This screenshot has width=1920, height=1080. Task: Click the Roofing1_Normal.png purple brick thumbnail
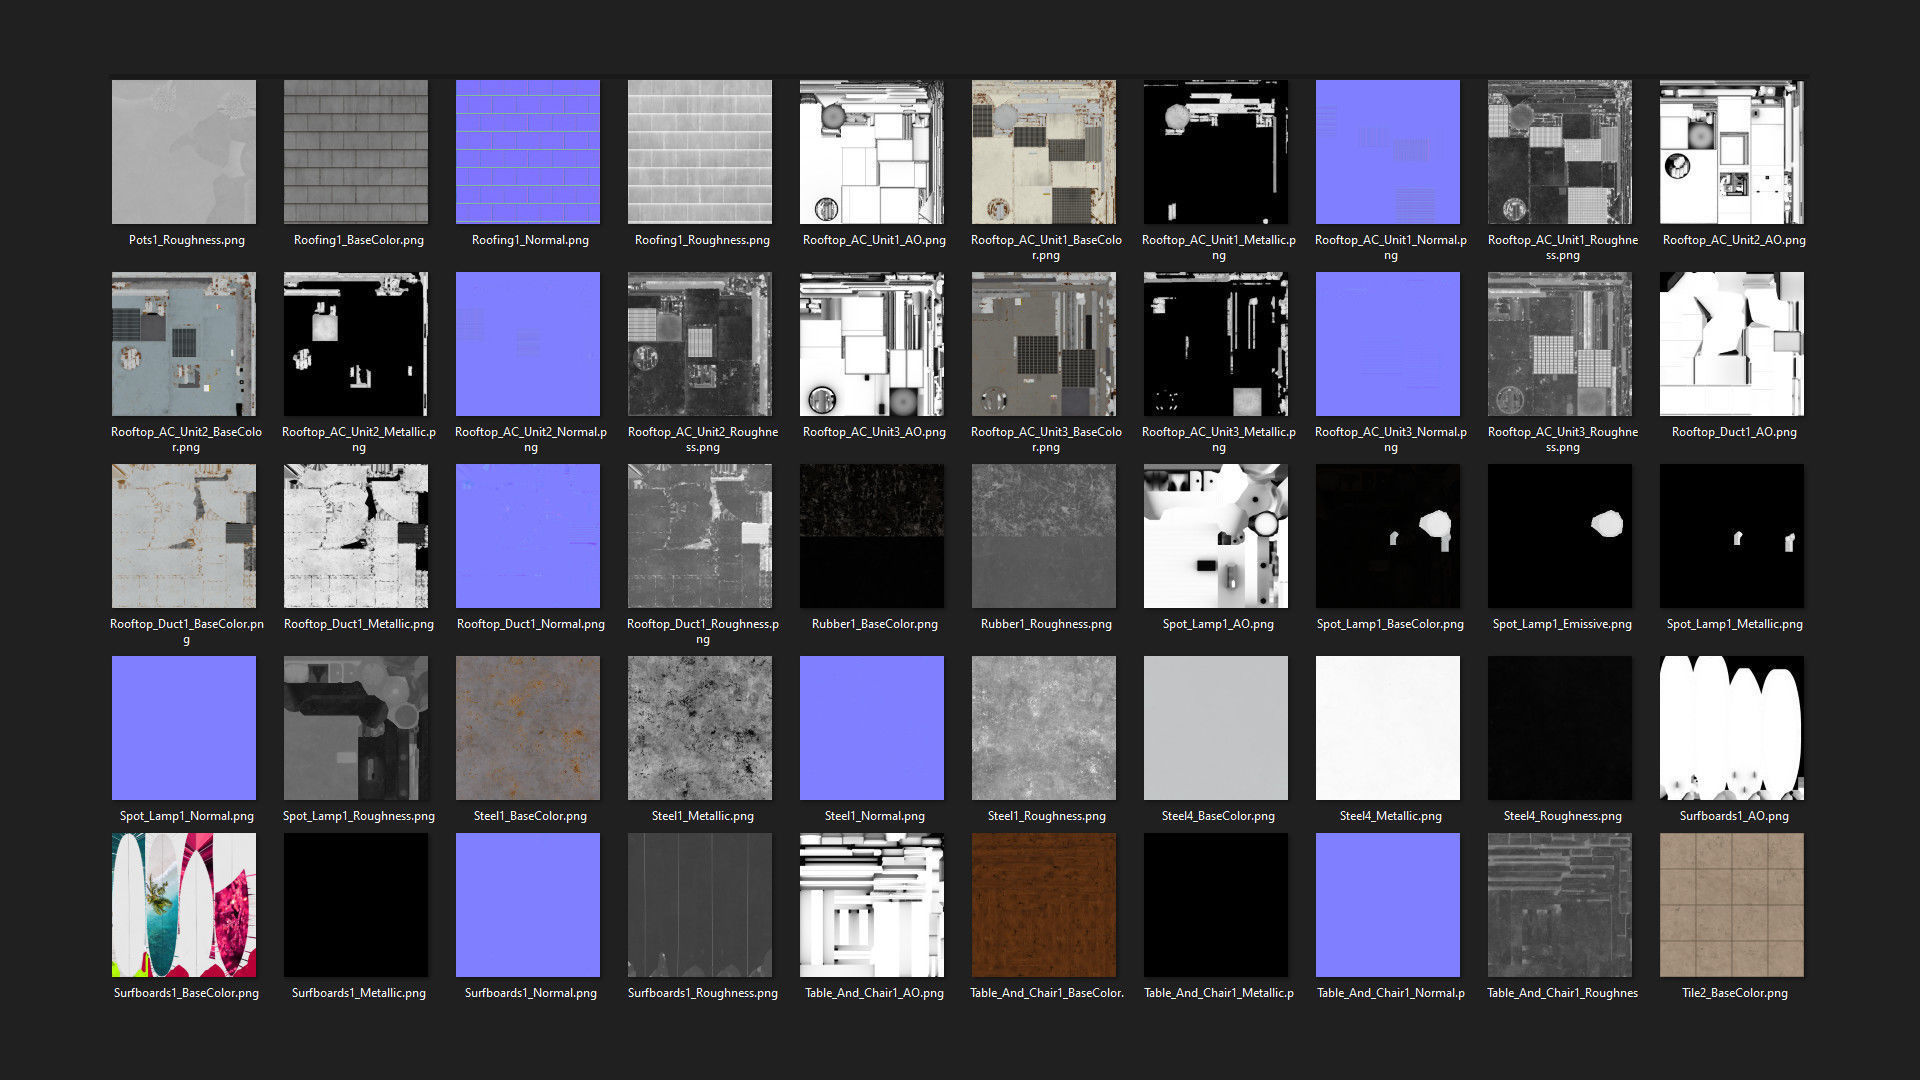click(528, 152)
